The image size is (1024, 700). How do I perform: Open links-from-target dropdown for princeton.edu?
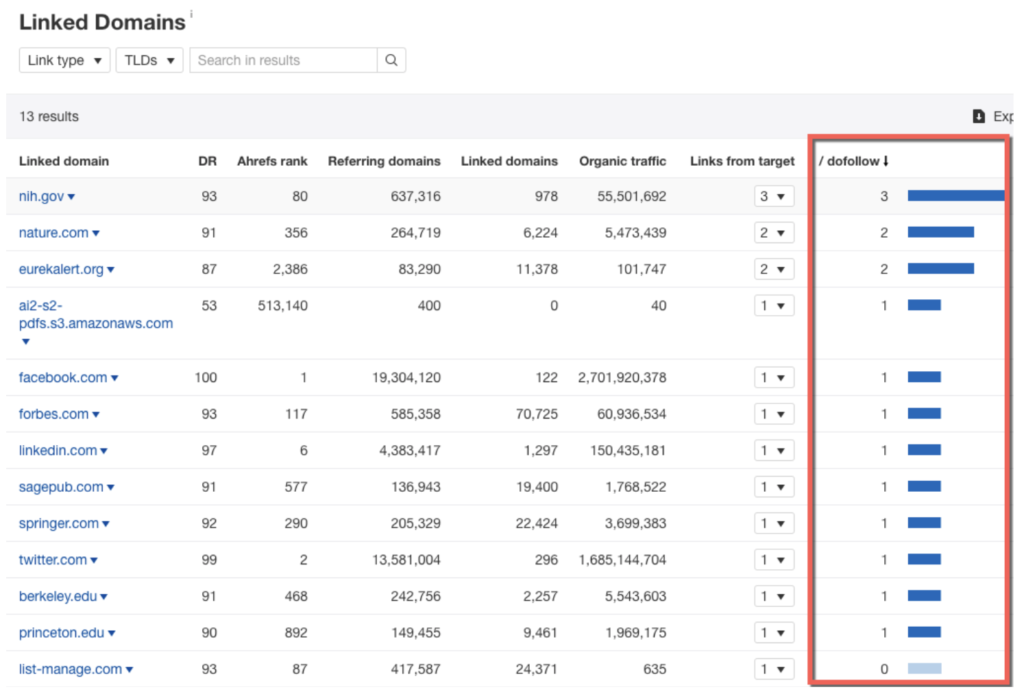(x=774, y=633)
